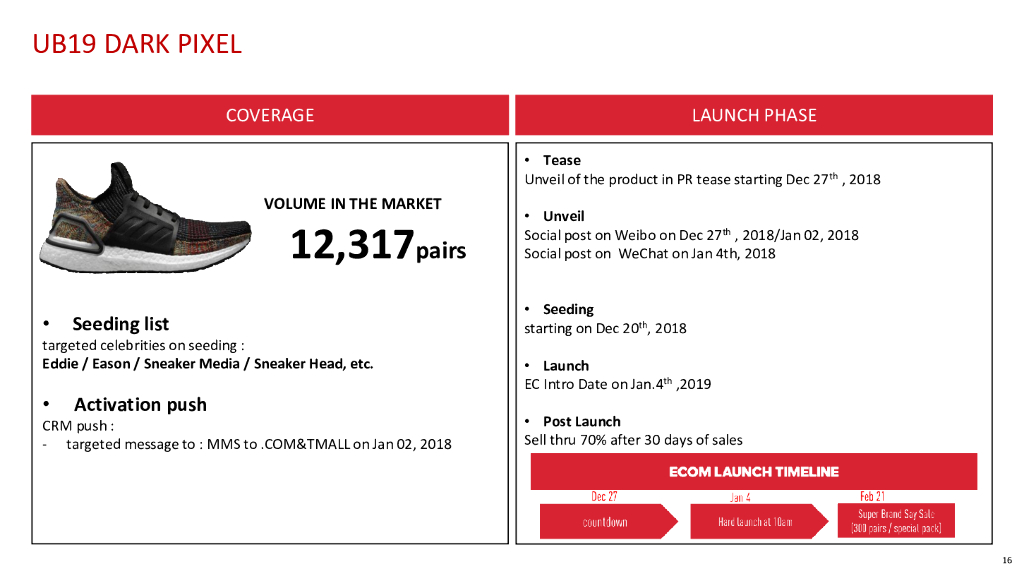This screenshot has height=576, width=1024.
Task: Click the Jan 4 timeline date label
Action: pos(740,497)
